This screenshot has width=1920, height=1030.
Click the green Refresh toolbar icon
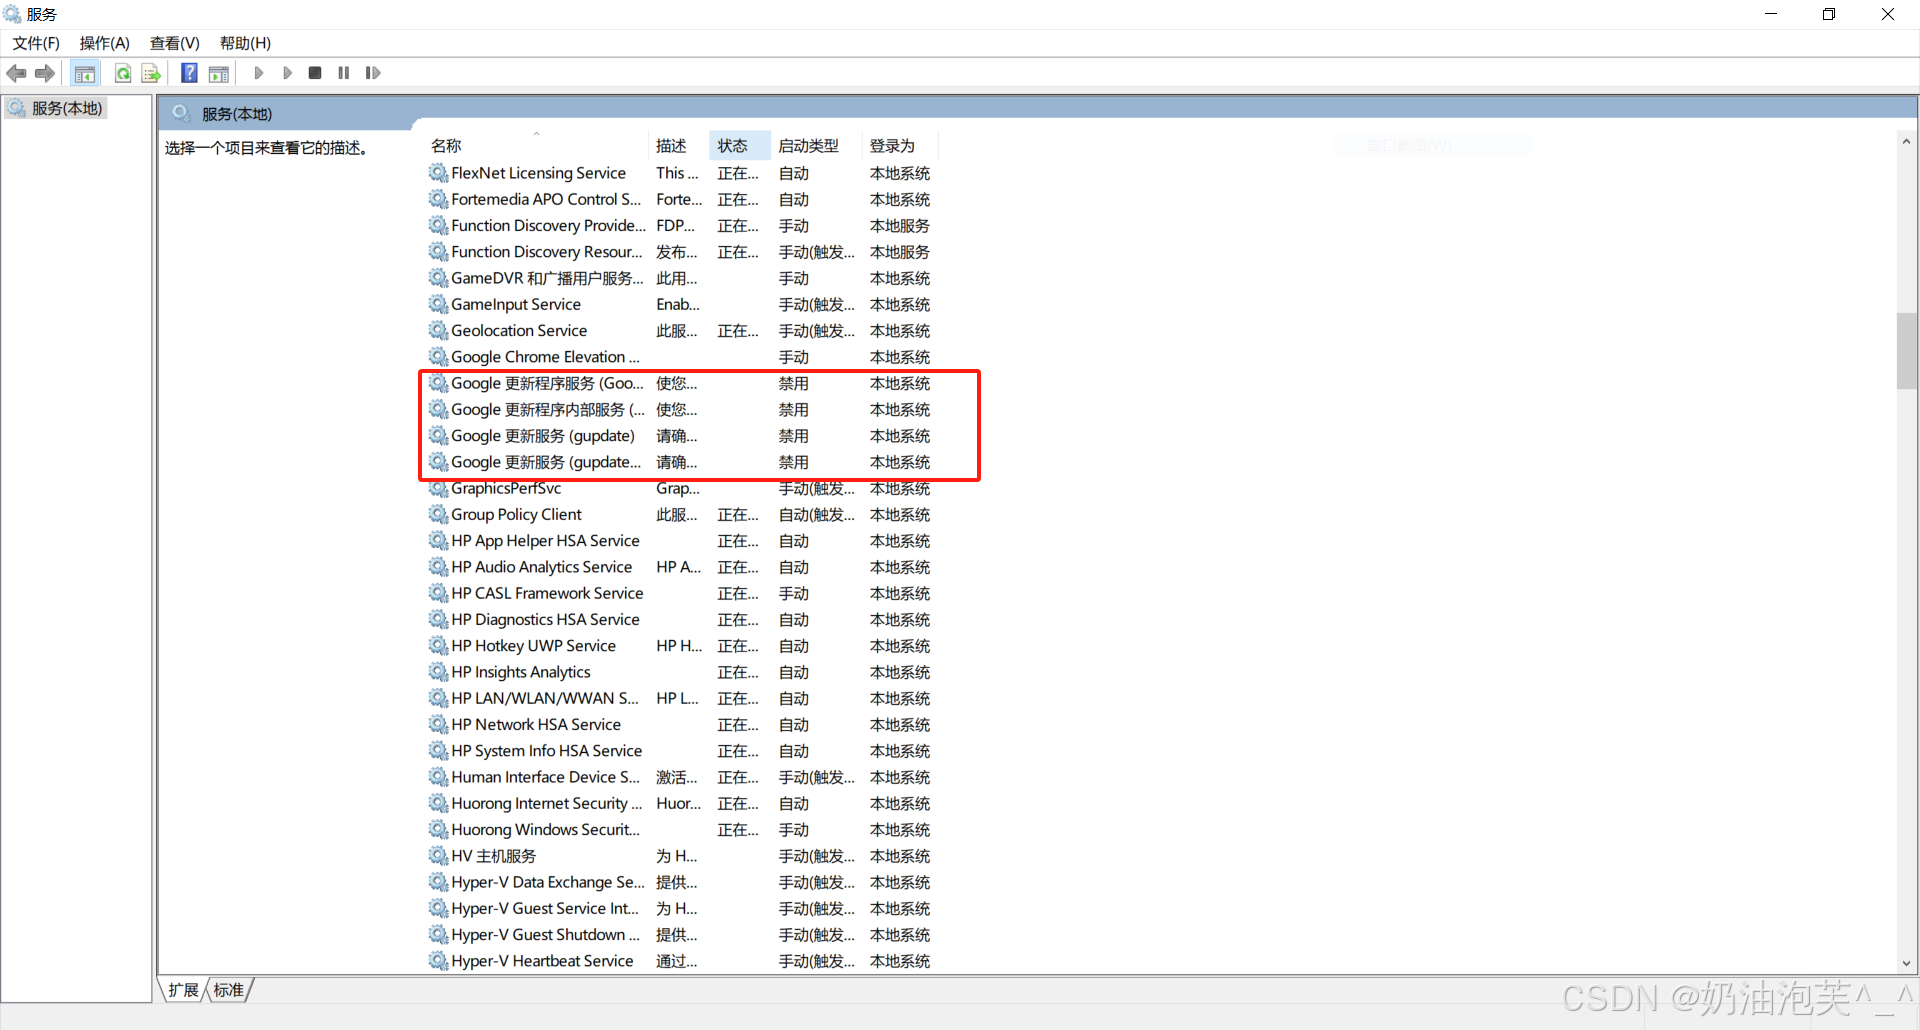pyautogui.click(x=123, y=73)
